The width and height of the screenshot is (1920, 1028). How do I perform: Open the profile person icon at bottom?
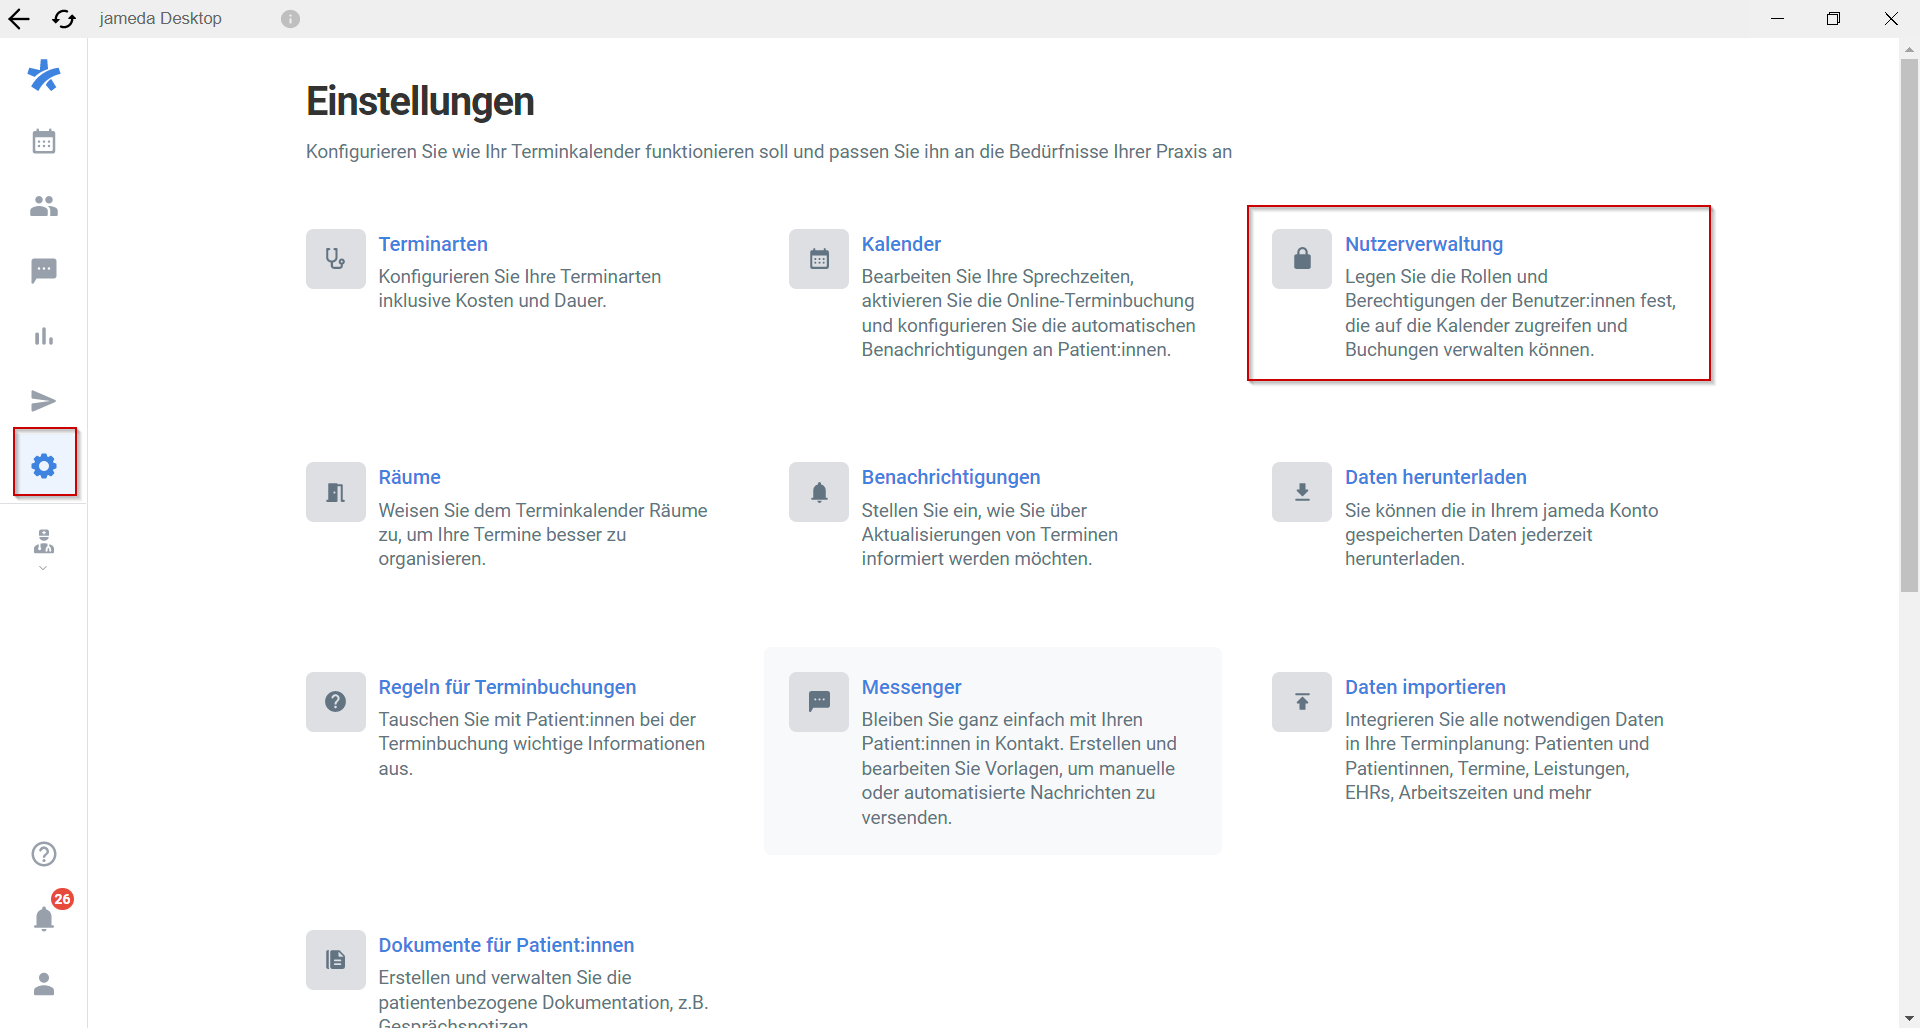[x=44, y=985]
